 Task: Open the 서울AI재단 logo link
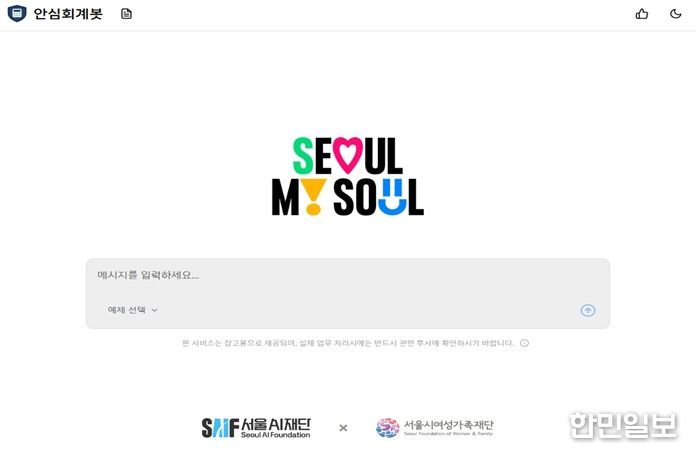tap(256, 428)
